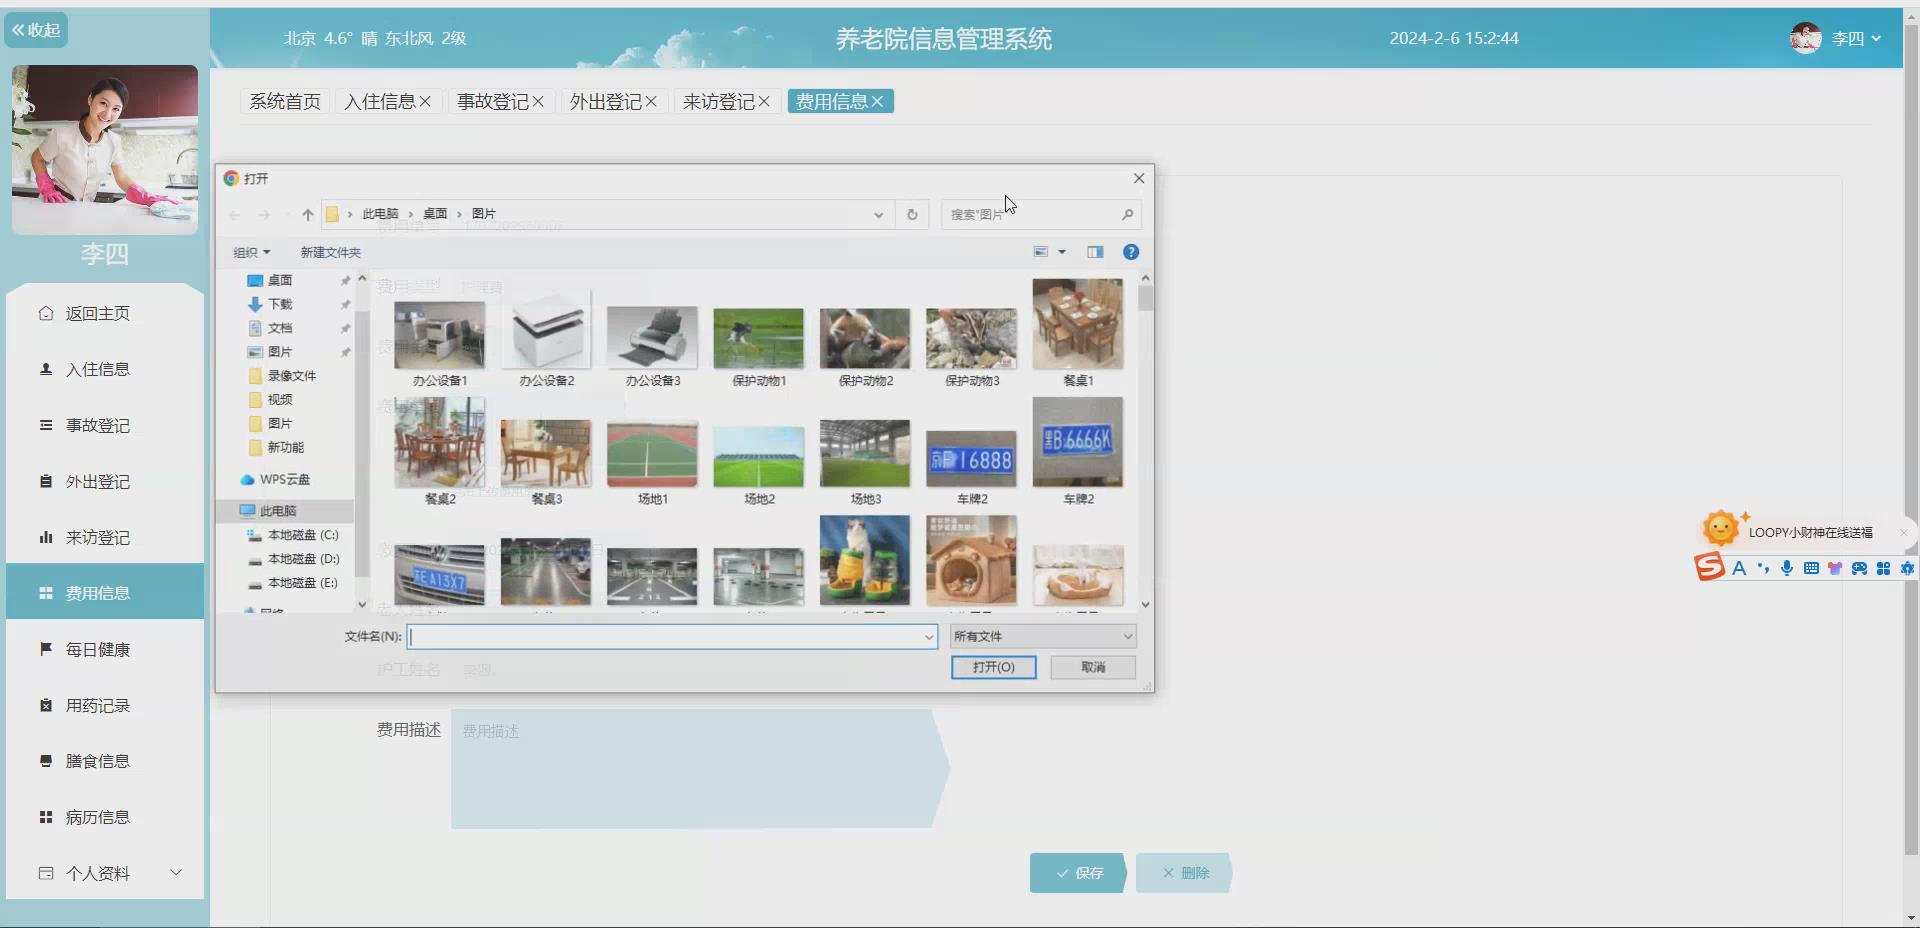Expand the 个人资料 section chevron
Viewport: 1920px width, 928px height.
click(x=176, y=871)
